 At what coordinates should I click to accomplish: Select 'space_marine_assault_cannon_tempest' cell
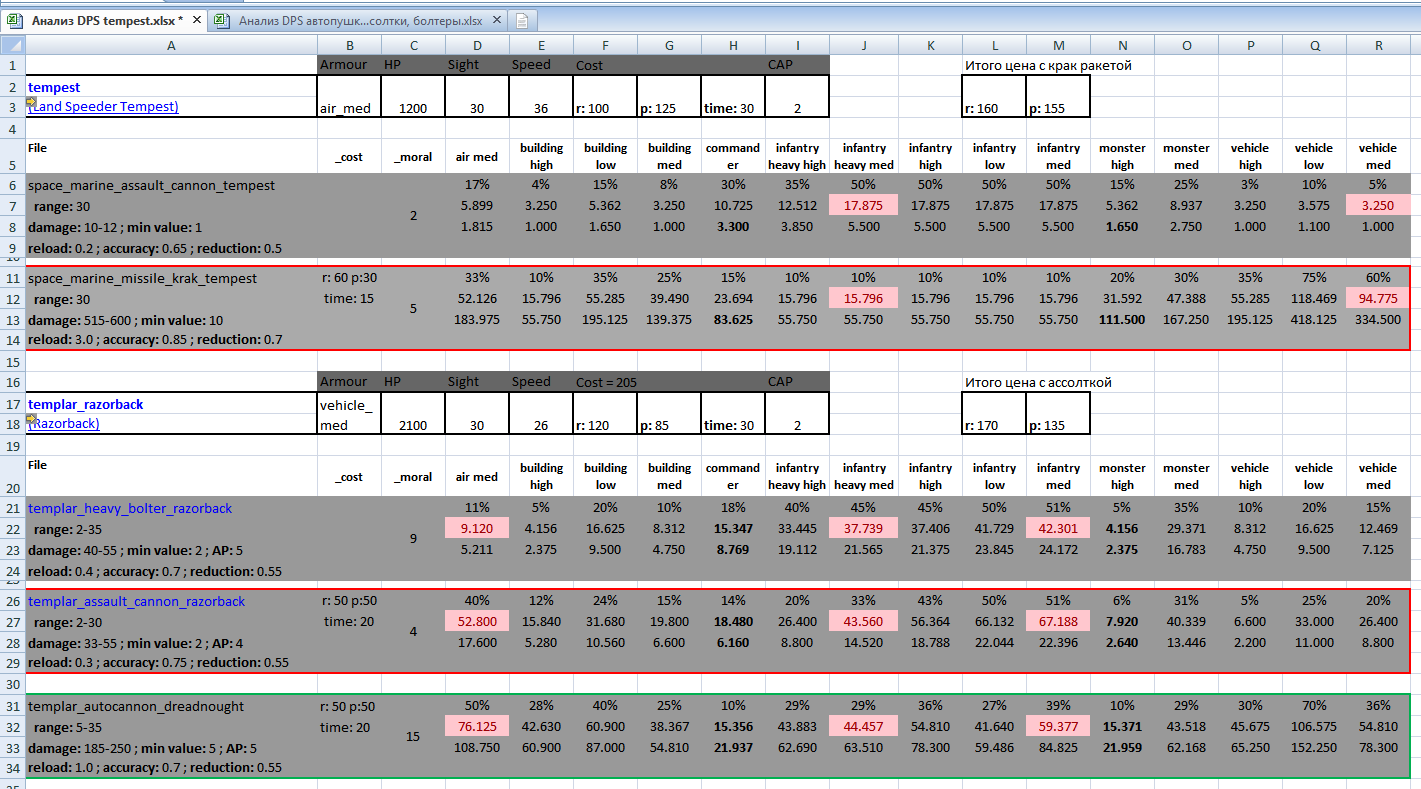tap(171, 185)
